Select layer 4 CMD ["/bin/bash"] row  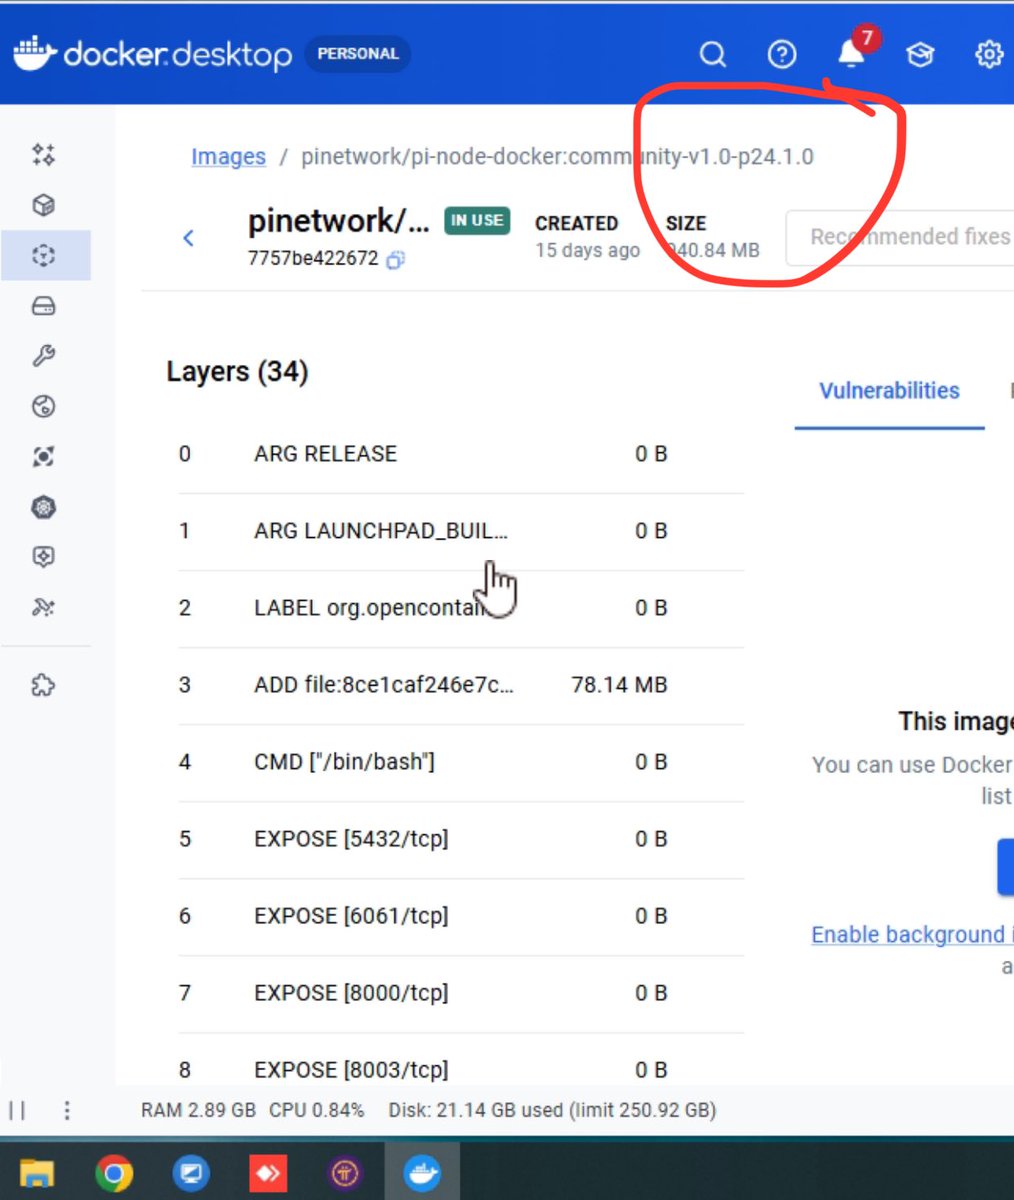click(x=461, y=762)
